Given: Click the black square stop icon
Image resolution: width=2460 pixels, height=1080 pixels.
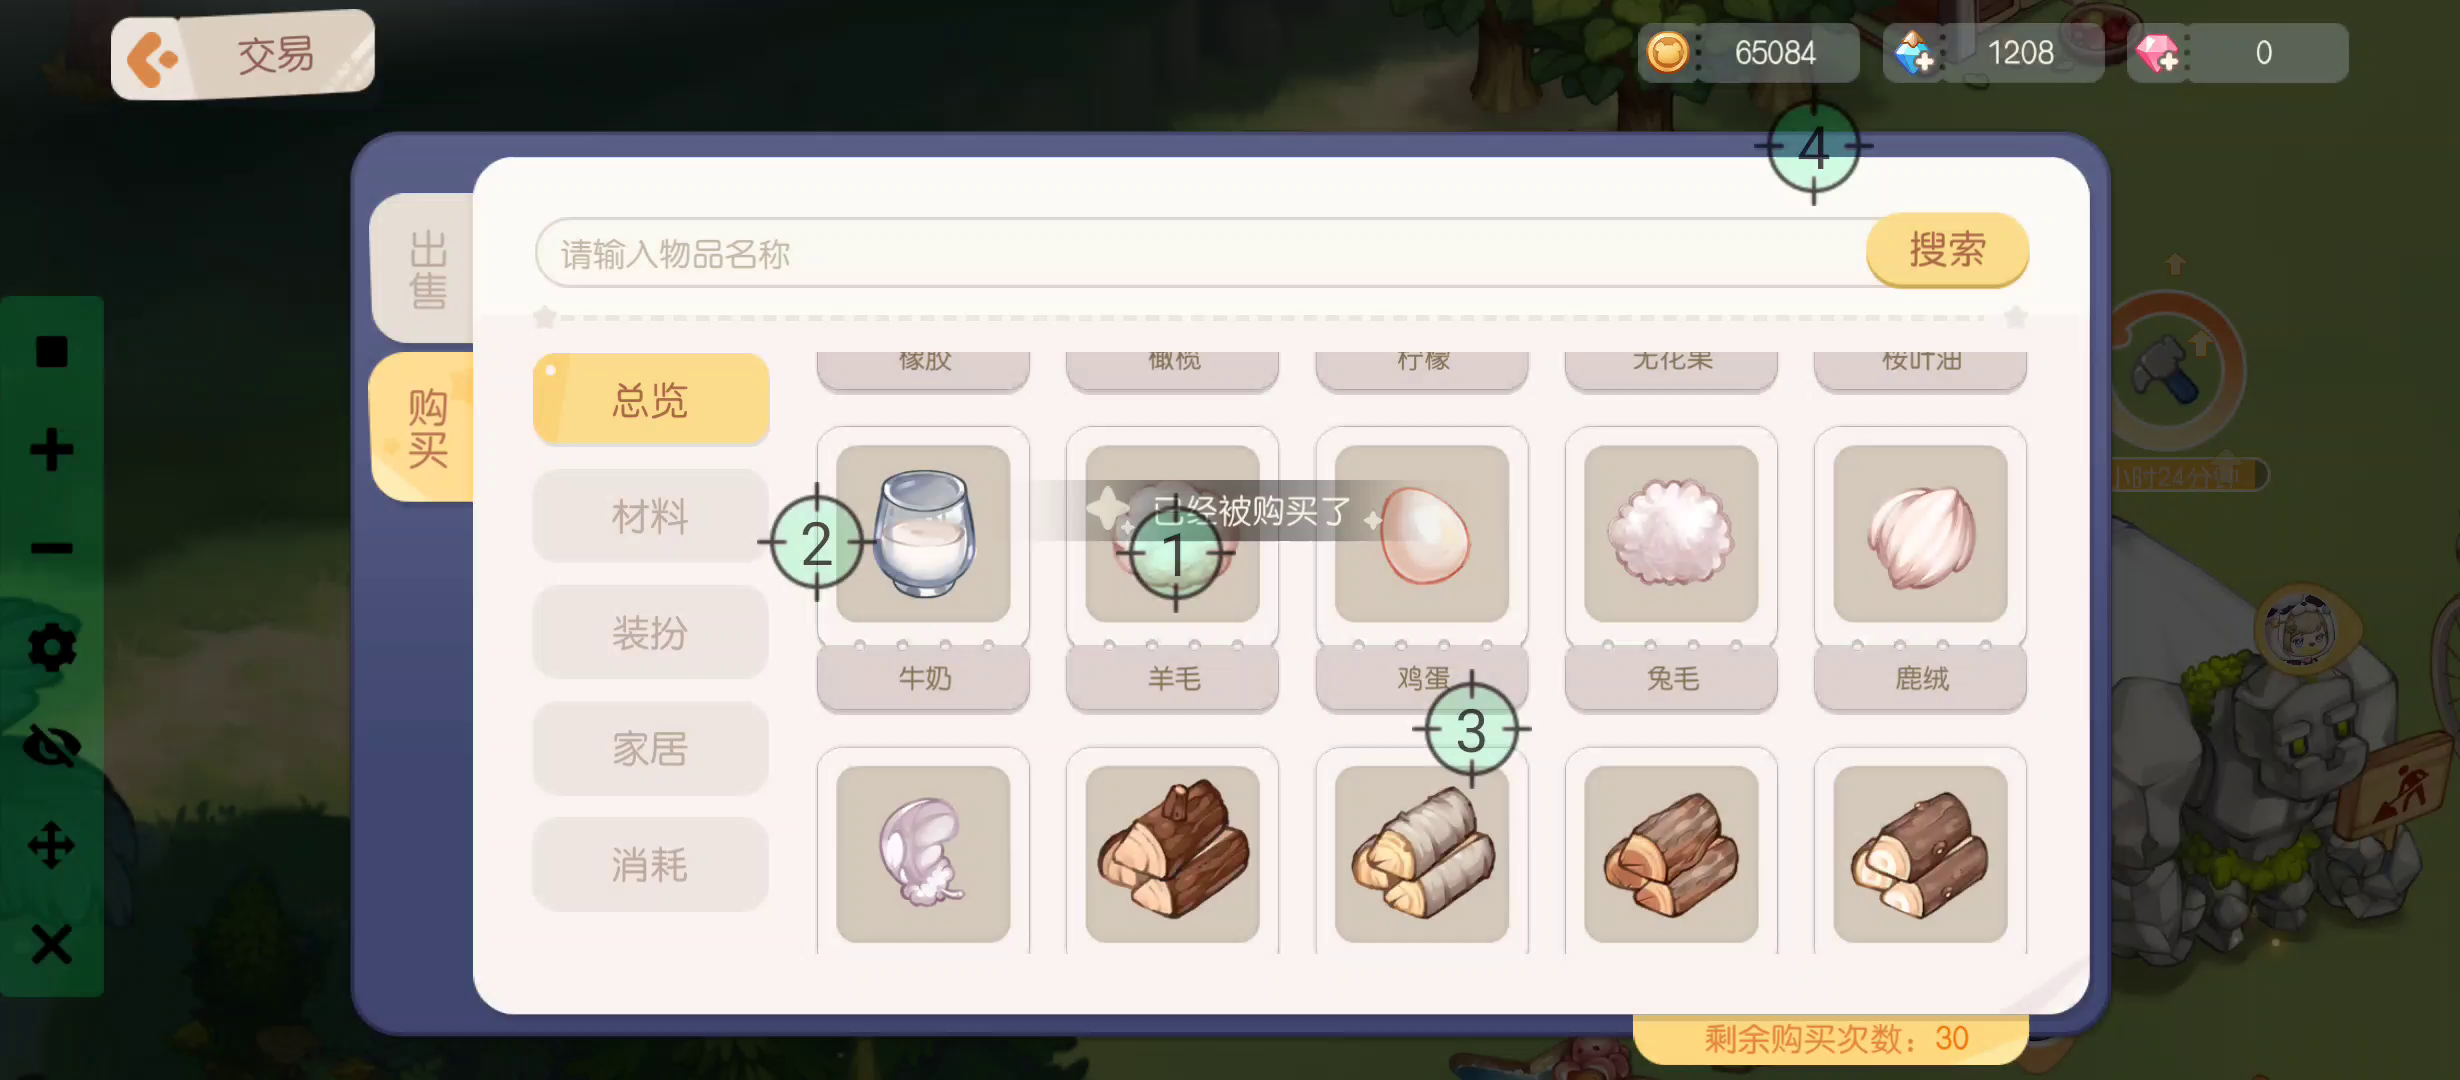Looking at the screenshot, I should coord(51,351).
